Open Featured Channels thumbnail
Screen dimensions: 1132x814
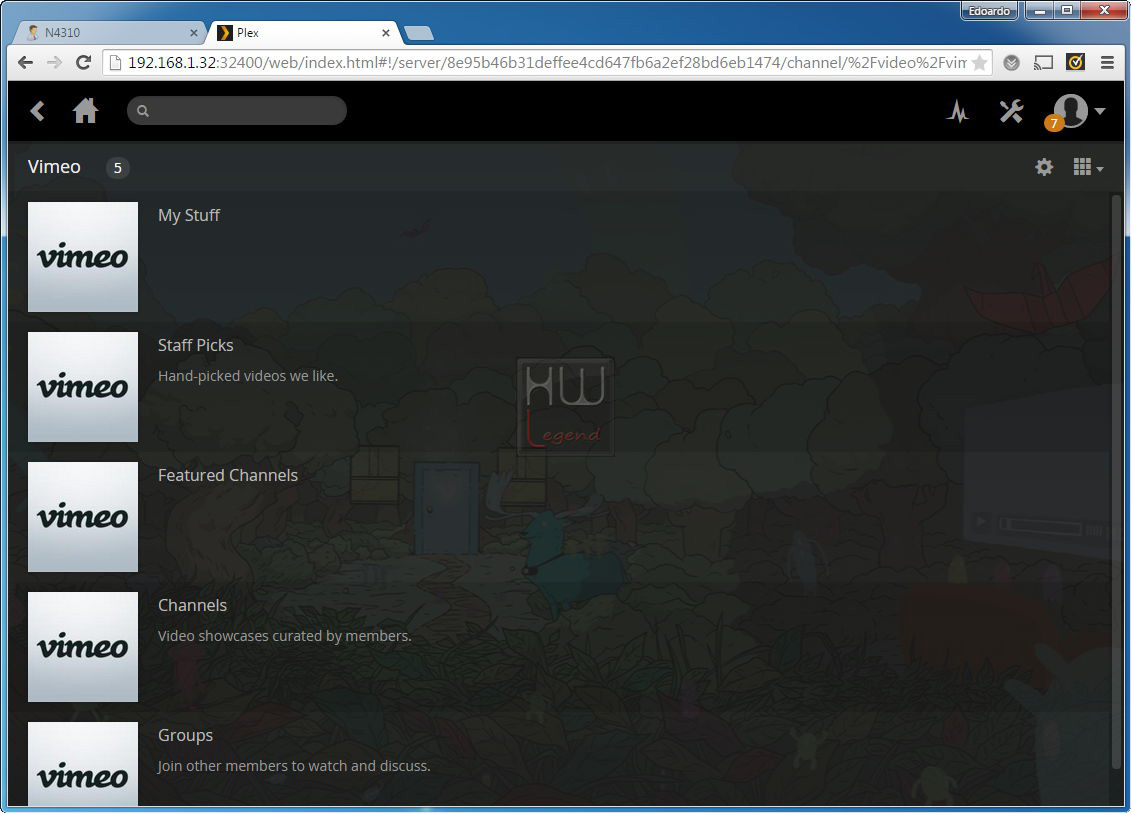pos(83,517)
